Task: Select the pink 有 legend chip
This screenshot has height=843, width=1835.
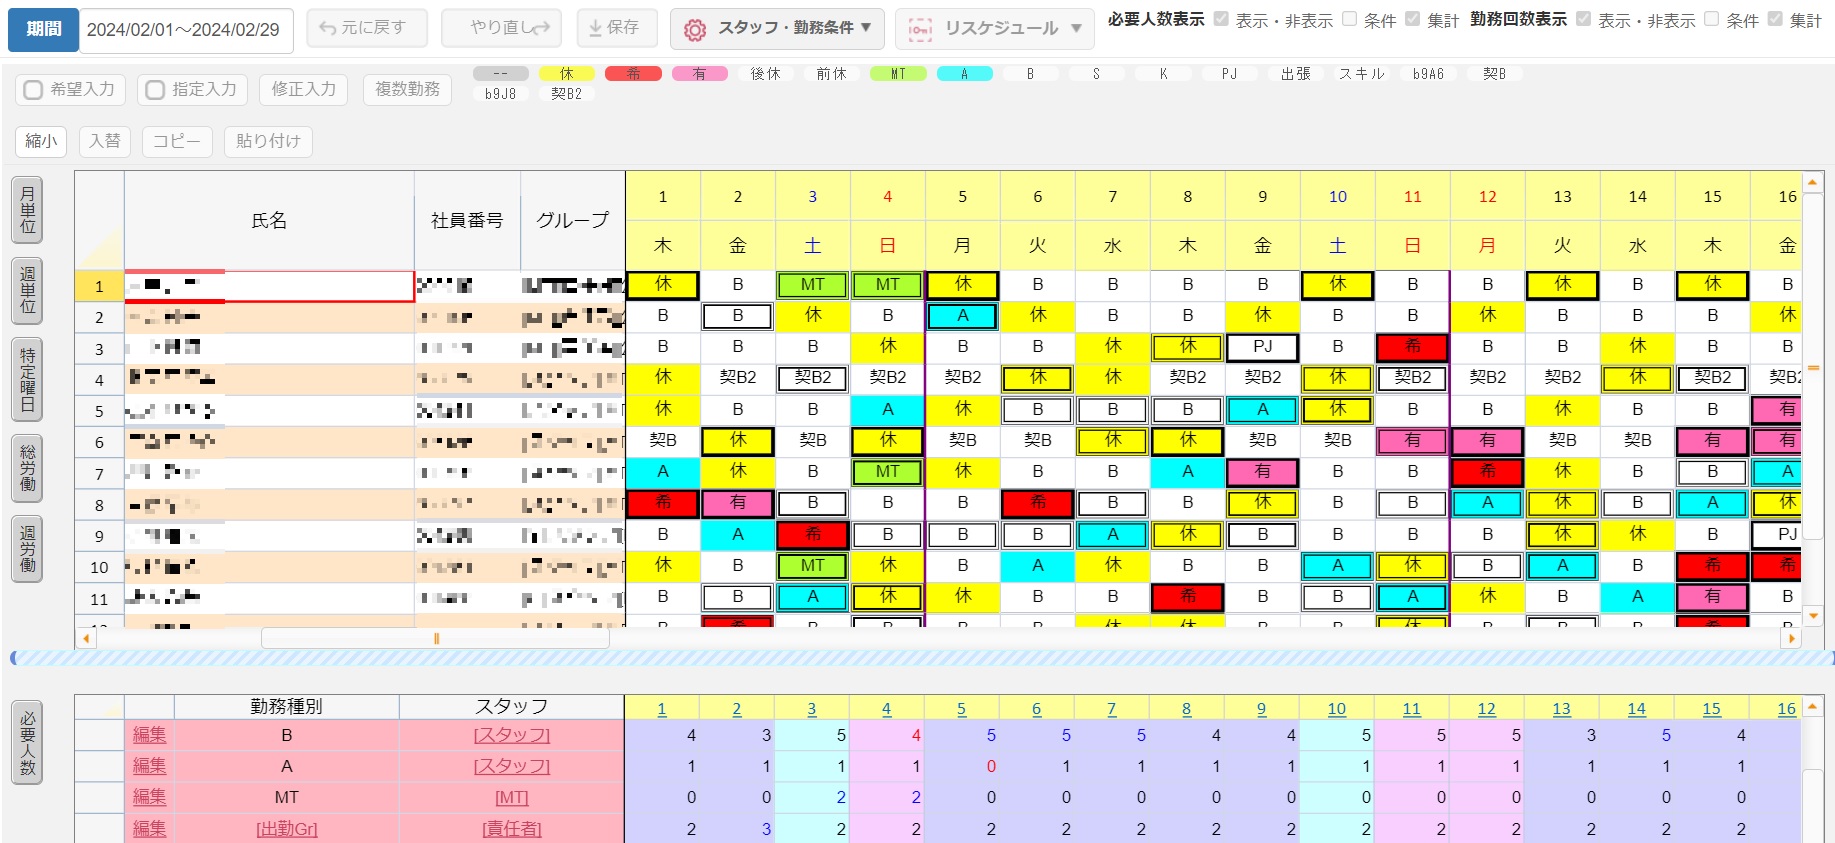Action: 699,74
